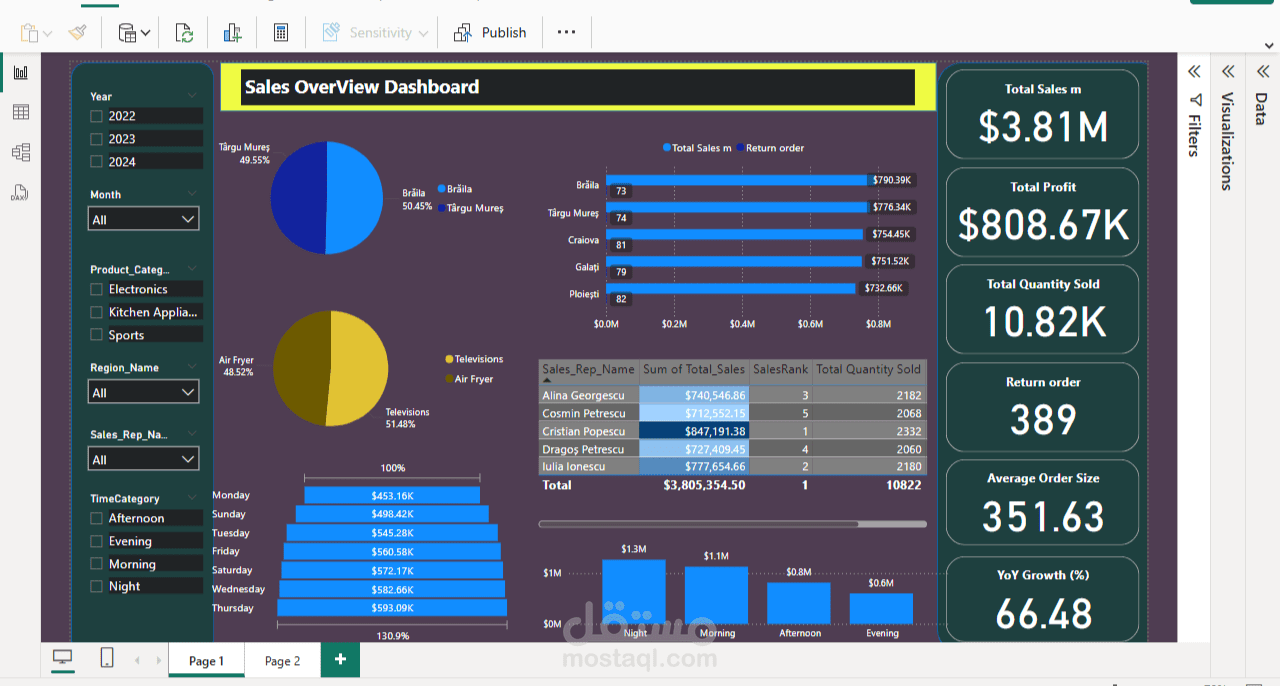
Task: Open the DAX query view
Action: click(x=21, y=192)
